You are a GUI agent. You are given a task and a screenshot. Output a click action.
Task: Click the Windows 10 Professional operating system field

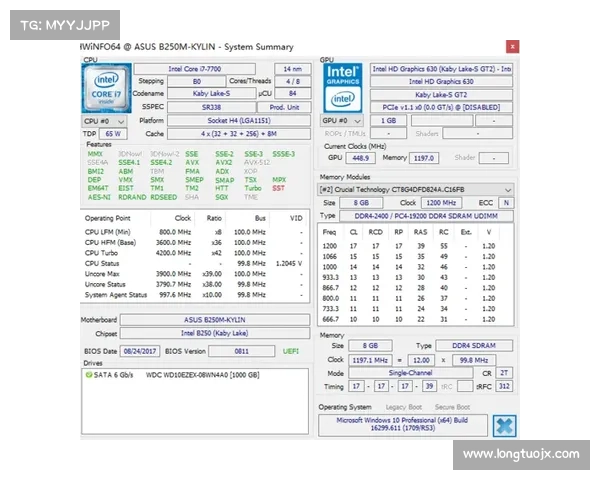coord(404,424)
